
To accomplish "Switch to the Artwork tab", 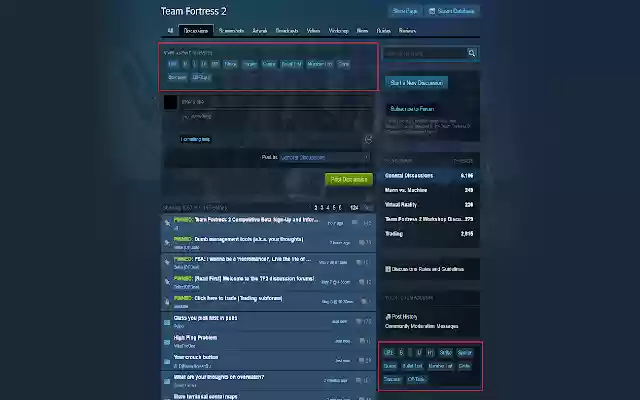I will pos(260,31).
